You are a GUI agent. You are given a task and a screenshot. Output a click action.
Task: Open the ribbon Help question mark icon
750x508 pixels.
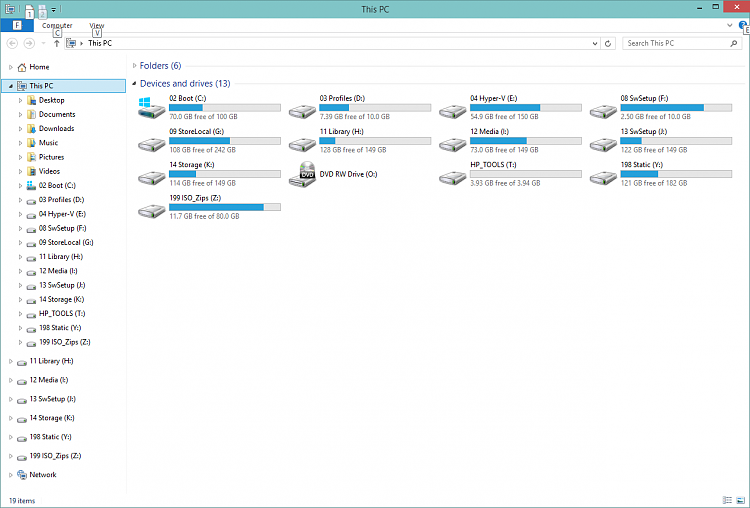pos(743,25)
